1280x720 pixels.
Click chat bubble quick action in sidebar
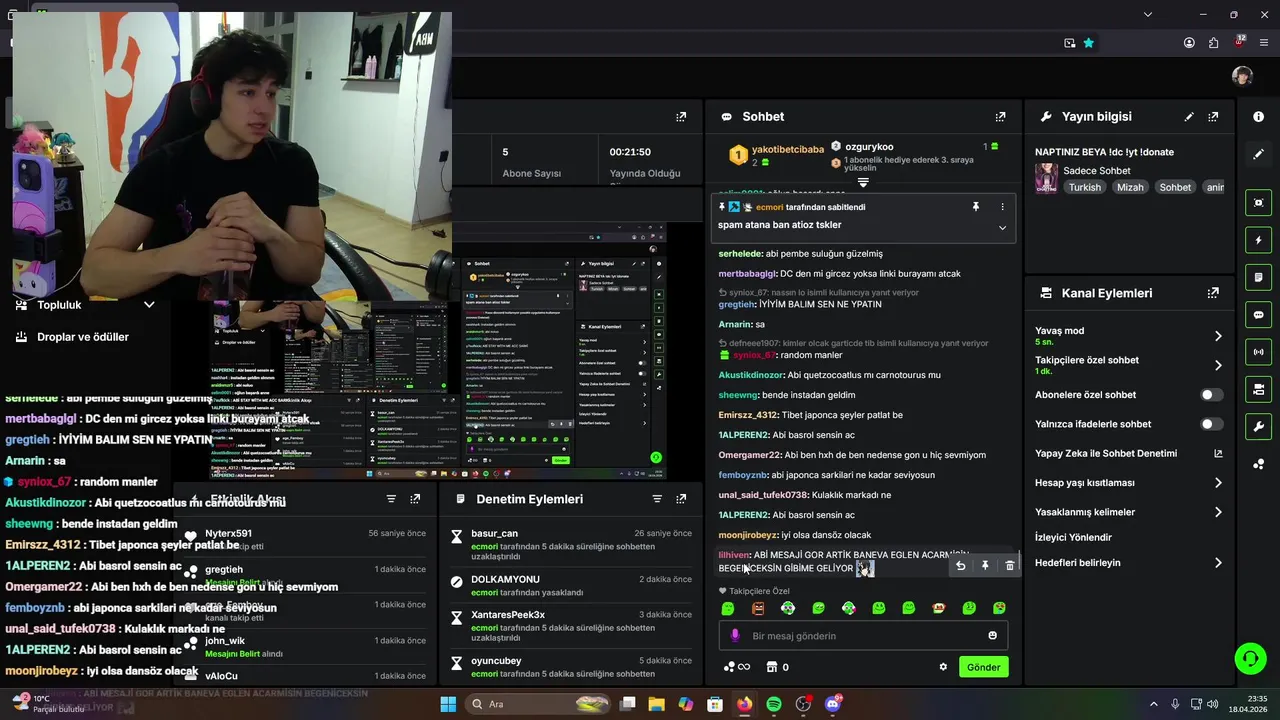1258,314
